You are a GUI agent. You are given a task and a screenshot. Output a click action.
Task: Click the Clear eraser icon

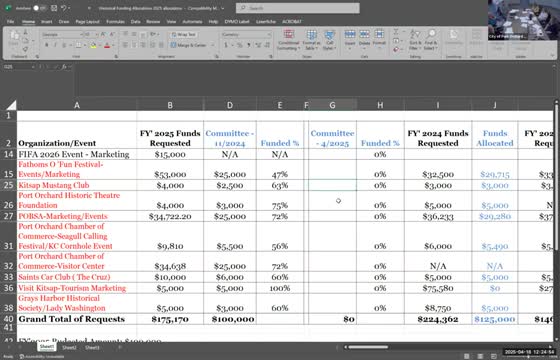pos(396,49)
